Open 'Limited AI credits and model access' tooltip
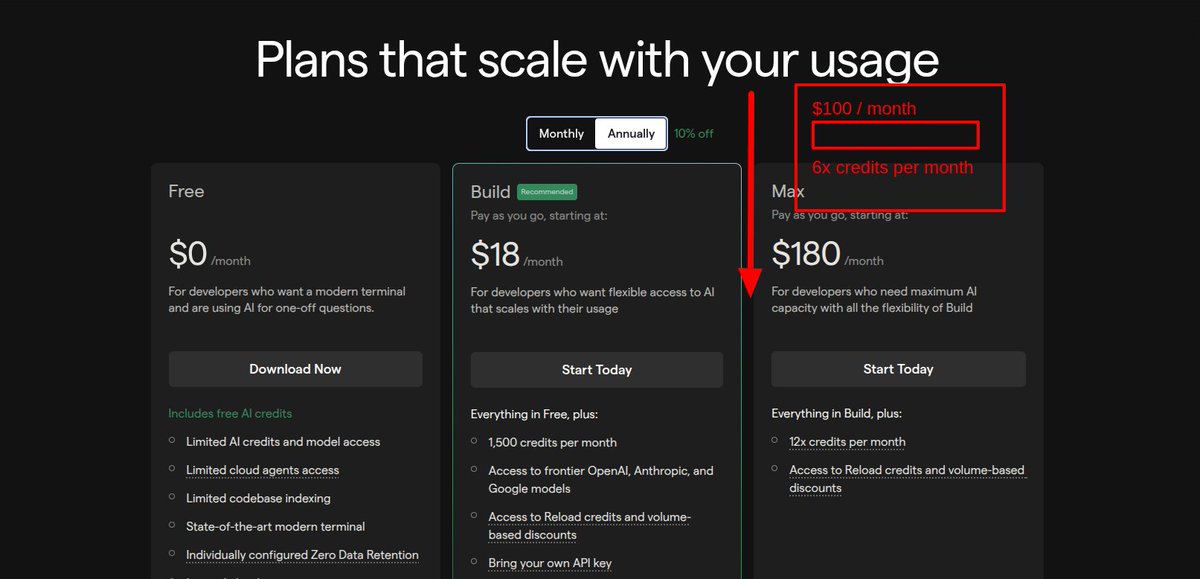Image resolution: width=1200 pixels, height=579 pixels. [x=283, y=442]
